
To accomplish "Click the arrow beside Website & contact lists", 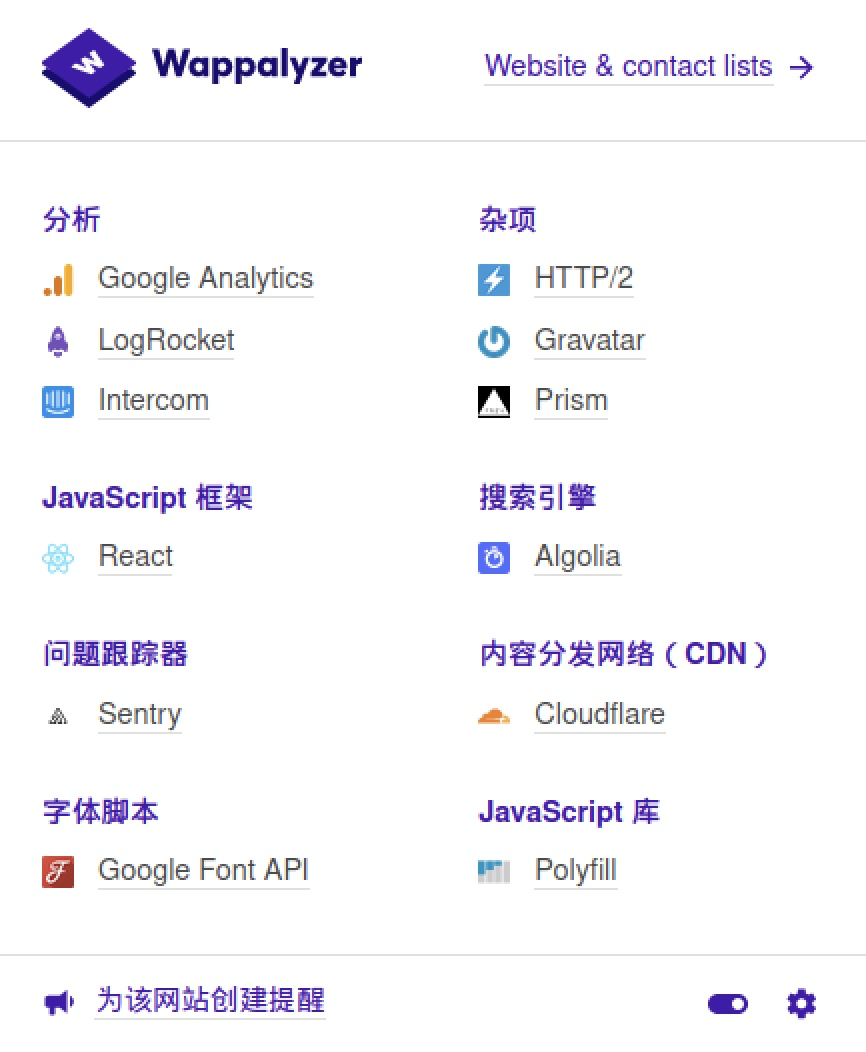I will coord(801,67).
